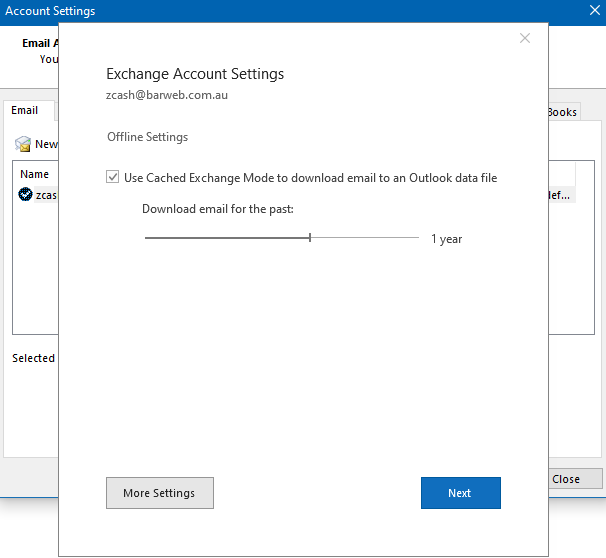Toggle the Use Cached Exchange Mode checkbox
The height and width of the screenshot is (558, 606).
pyautogui.click(x=113, y=177)
